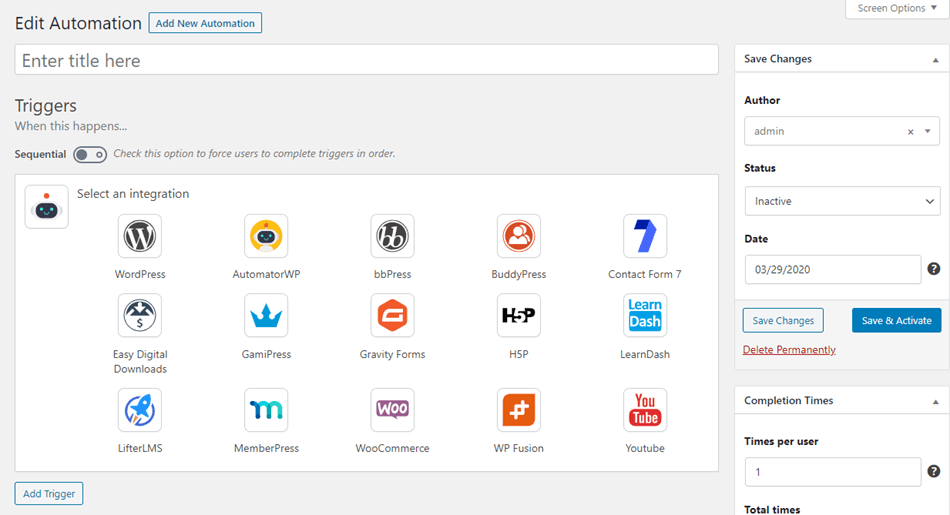Choose the AutomatorWP integration icon
Viewport: 950px width, 515px height.
[x=266, y=236]
